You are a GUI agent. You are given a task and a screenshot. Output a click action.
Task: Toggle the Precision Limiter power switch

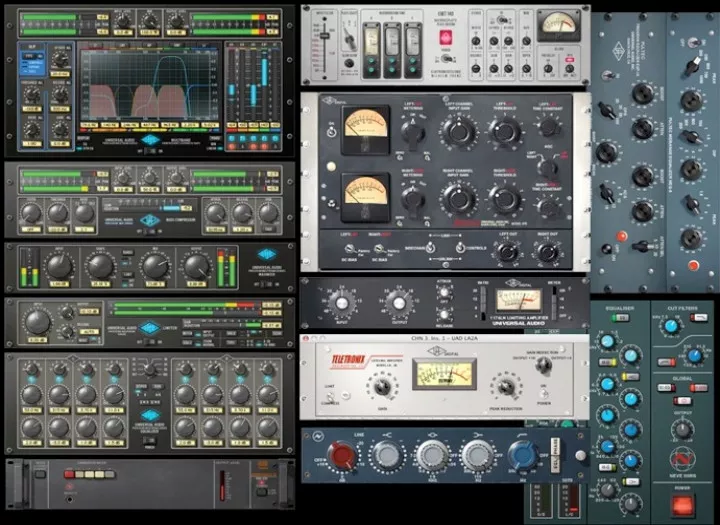click(149, 341)
